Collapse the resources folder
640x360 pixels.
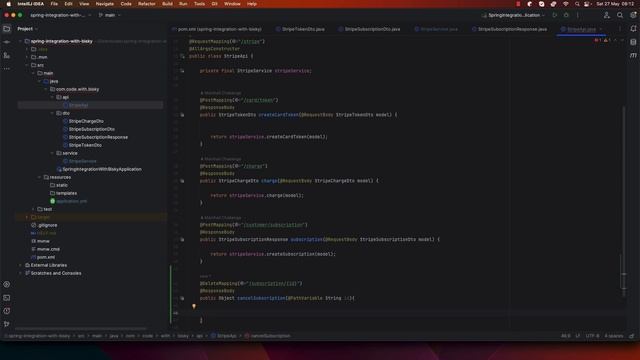[x=40, y=177]
